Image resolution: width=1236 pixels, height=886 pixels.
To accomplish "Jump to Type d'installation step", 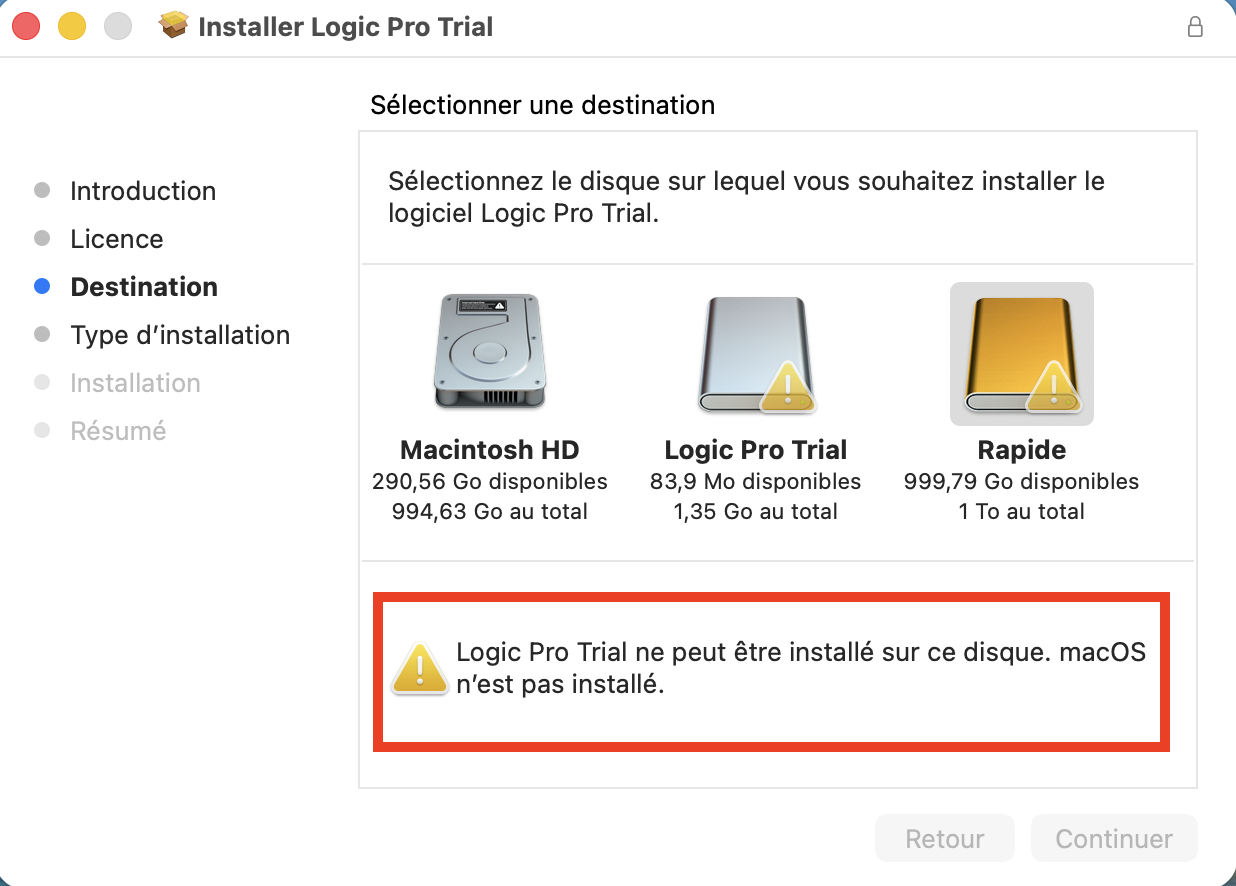I will click(x=180, y=335).
